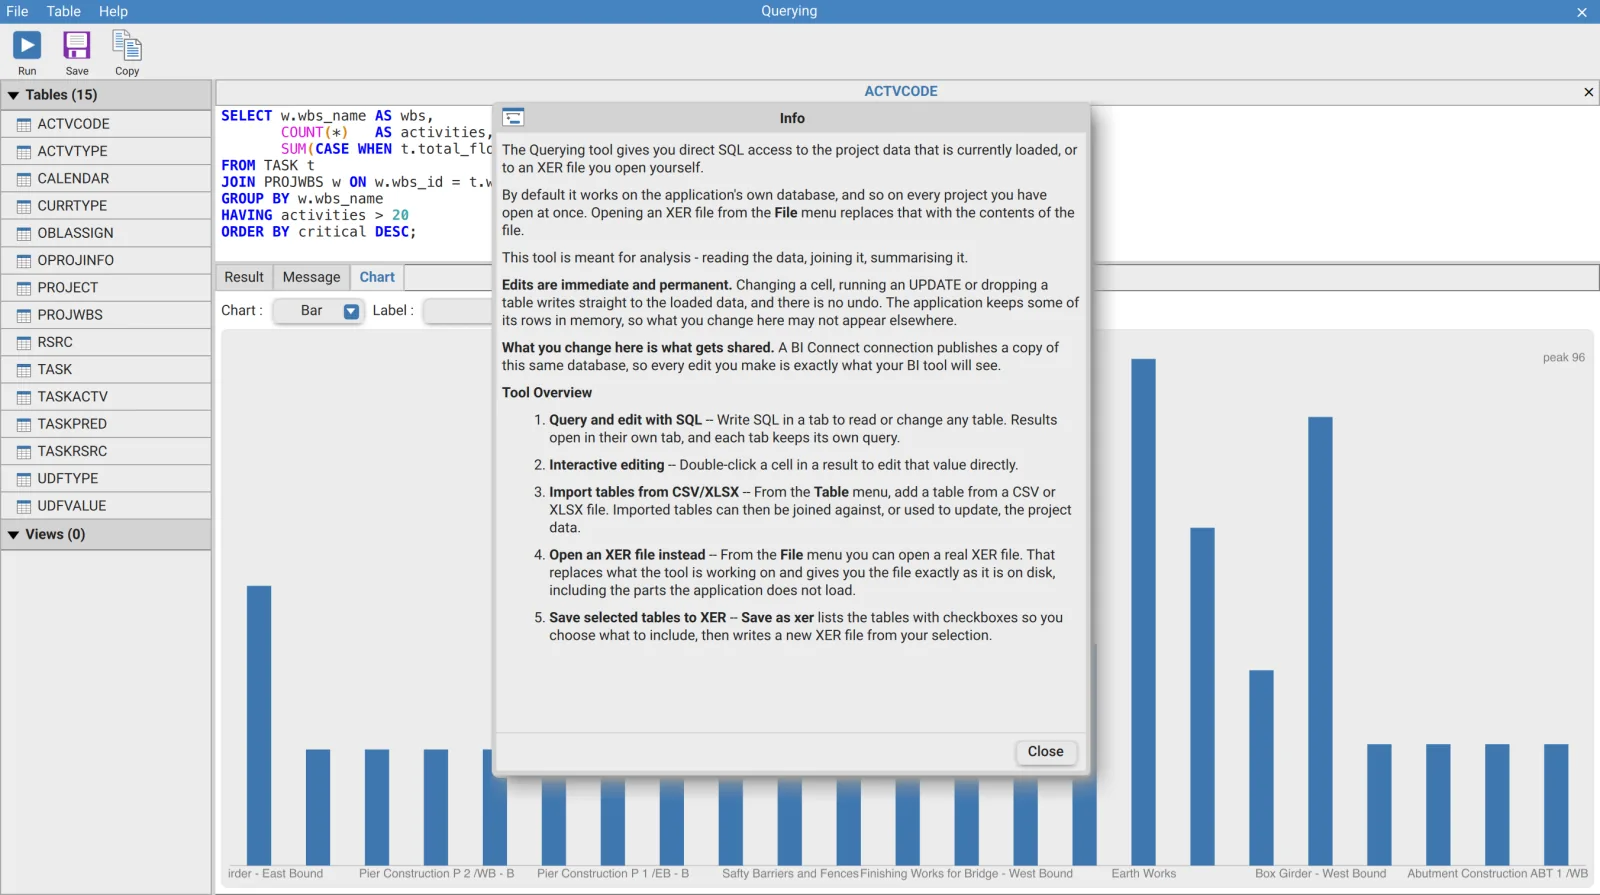
Task: Close the Info dialog
Action: (x=1046, y=752)
